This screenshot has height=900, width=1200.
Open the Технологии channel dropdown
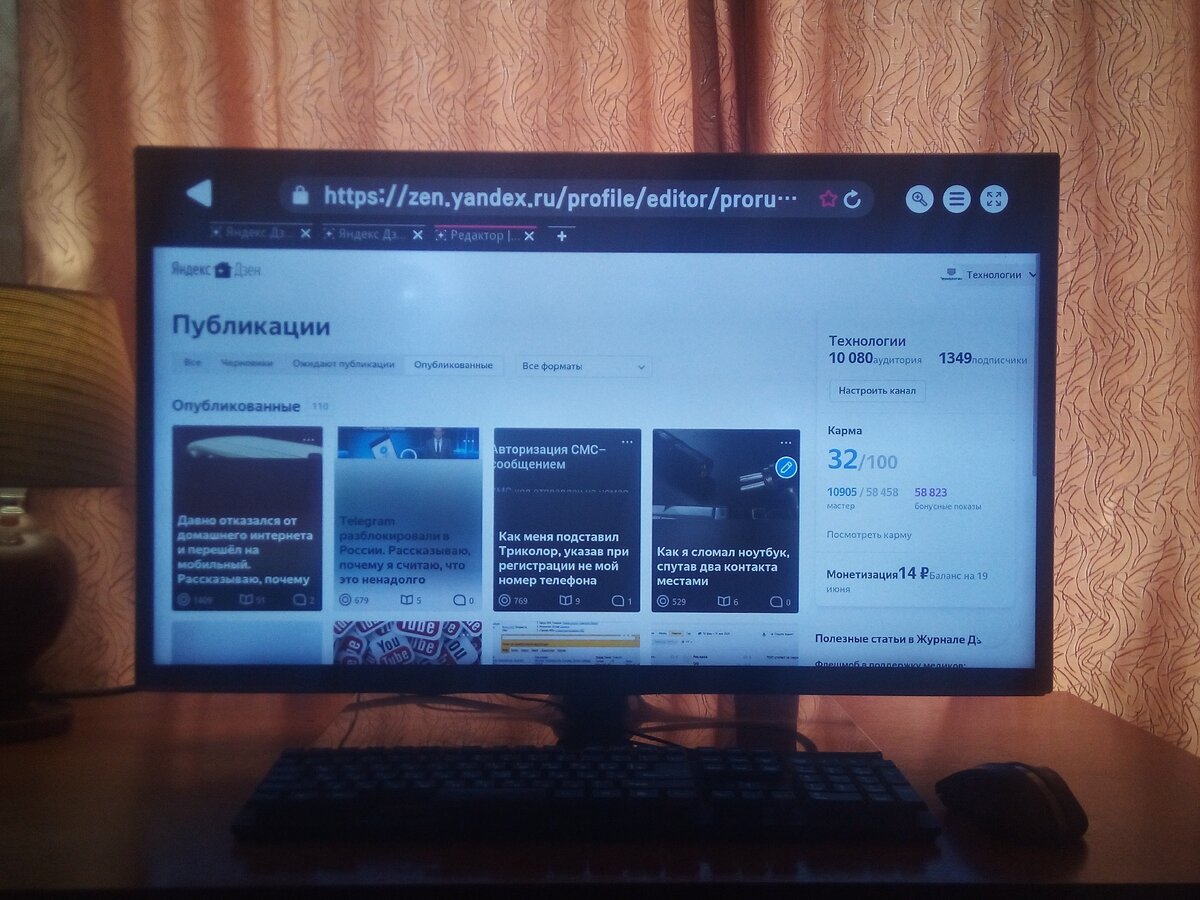[989, 274]
